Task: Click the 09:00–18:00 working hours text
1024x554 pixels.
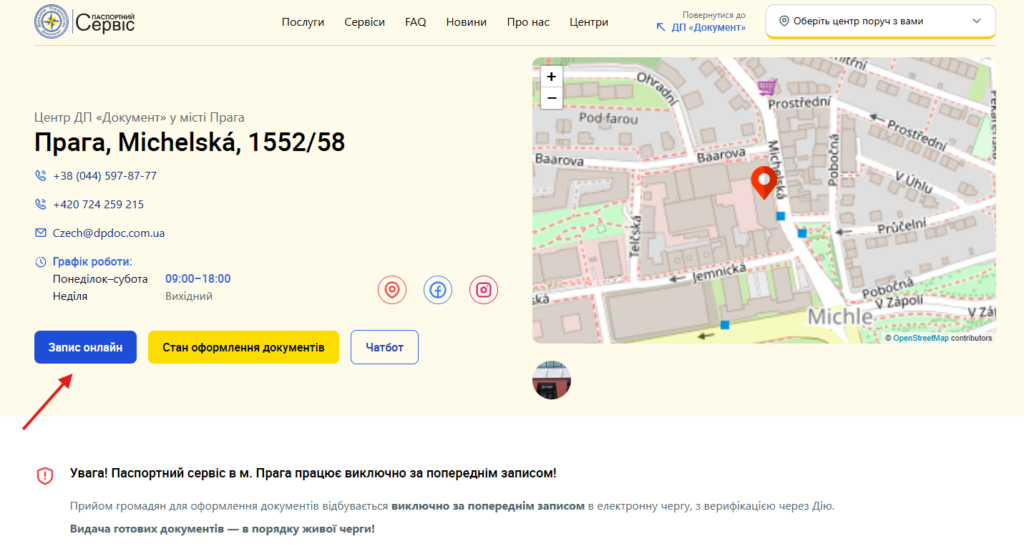Action: (198, 279)
